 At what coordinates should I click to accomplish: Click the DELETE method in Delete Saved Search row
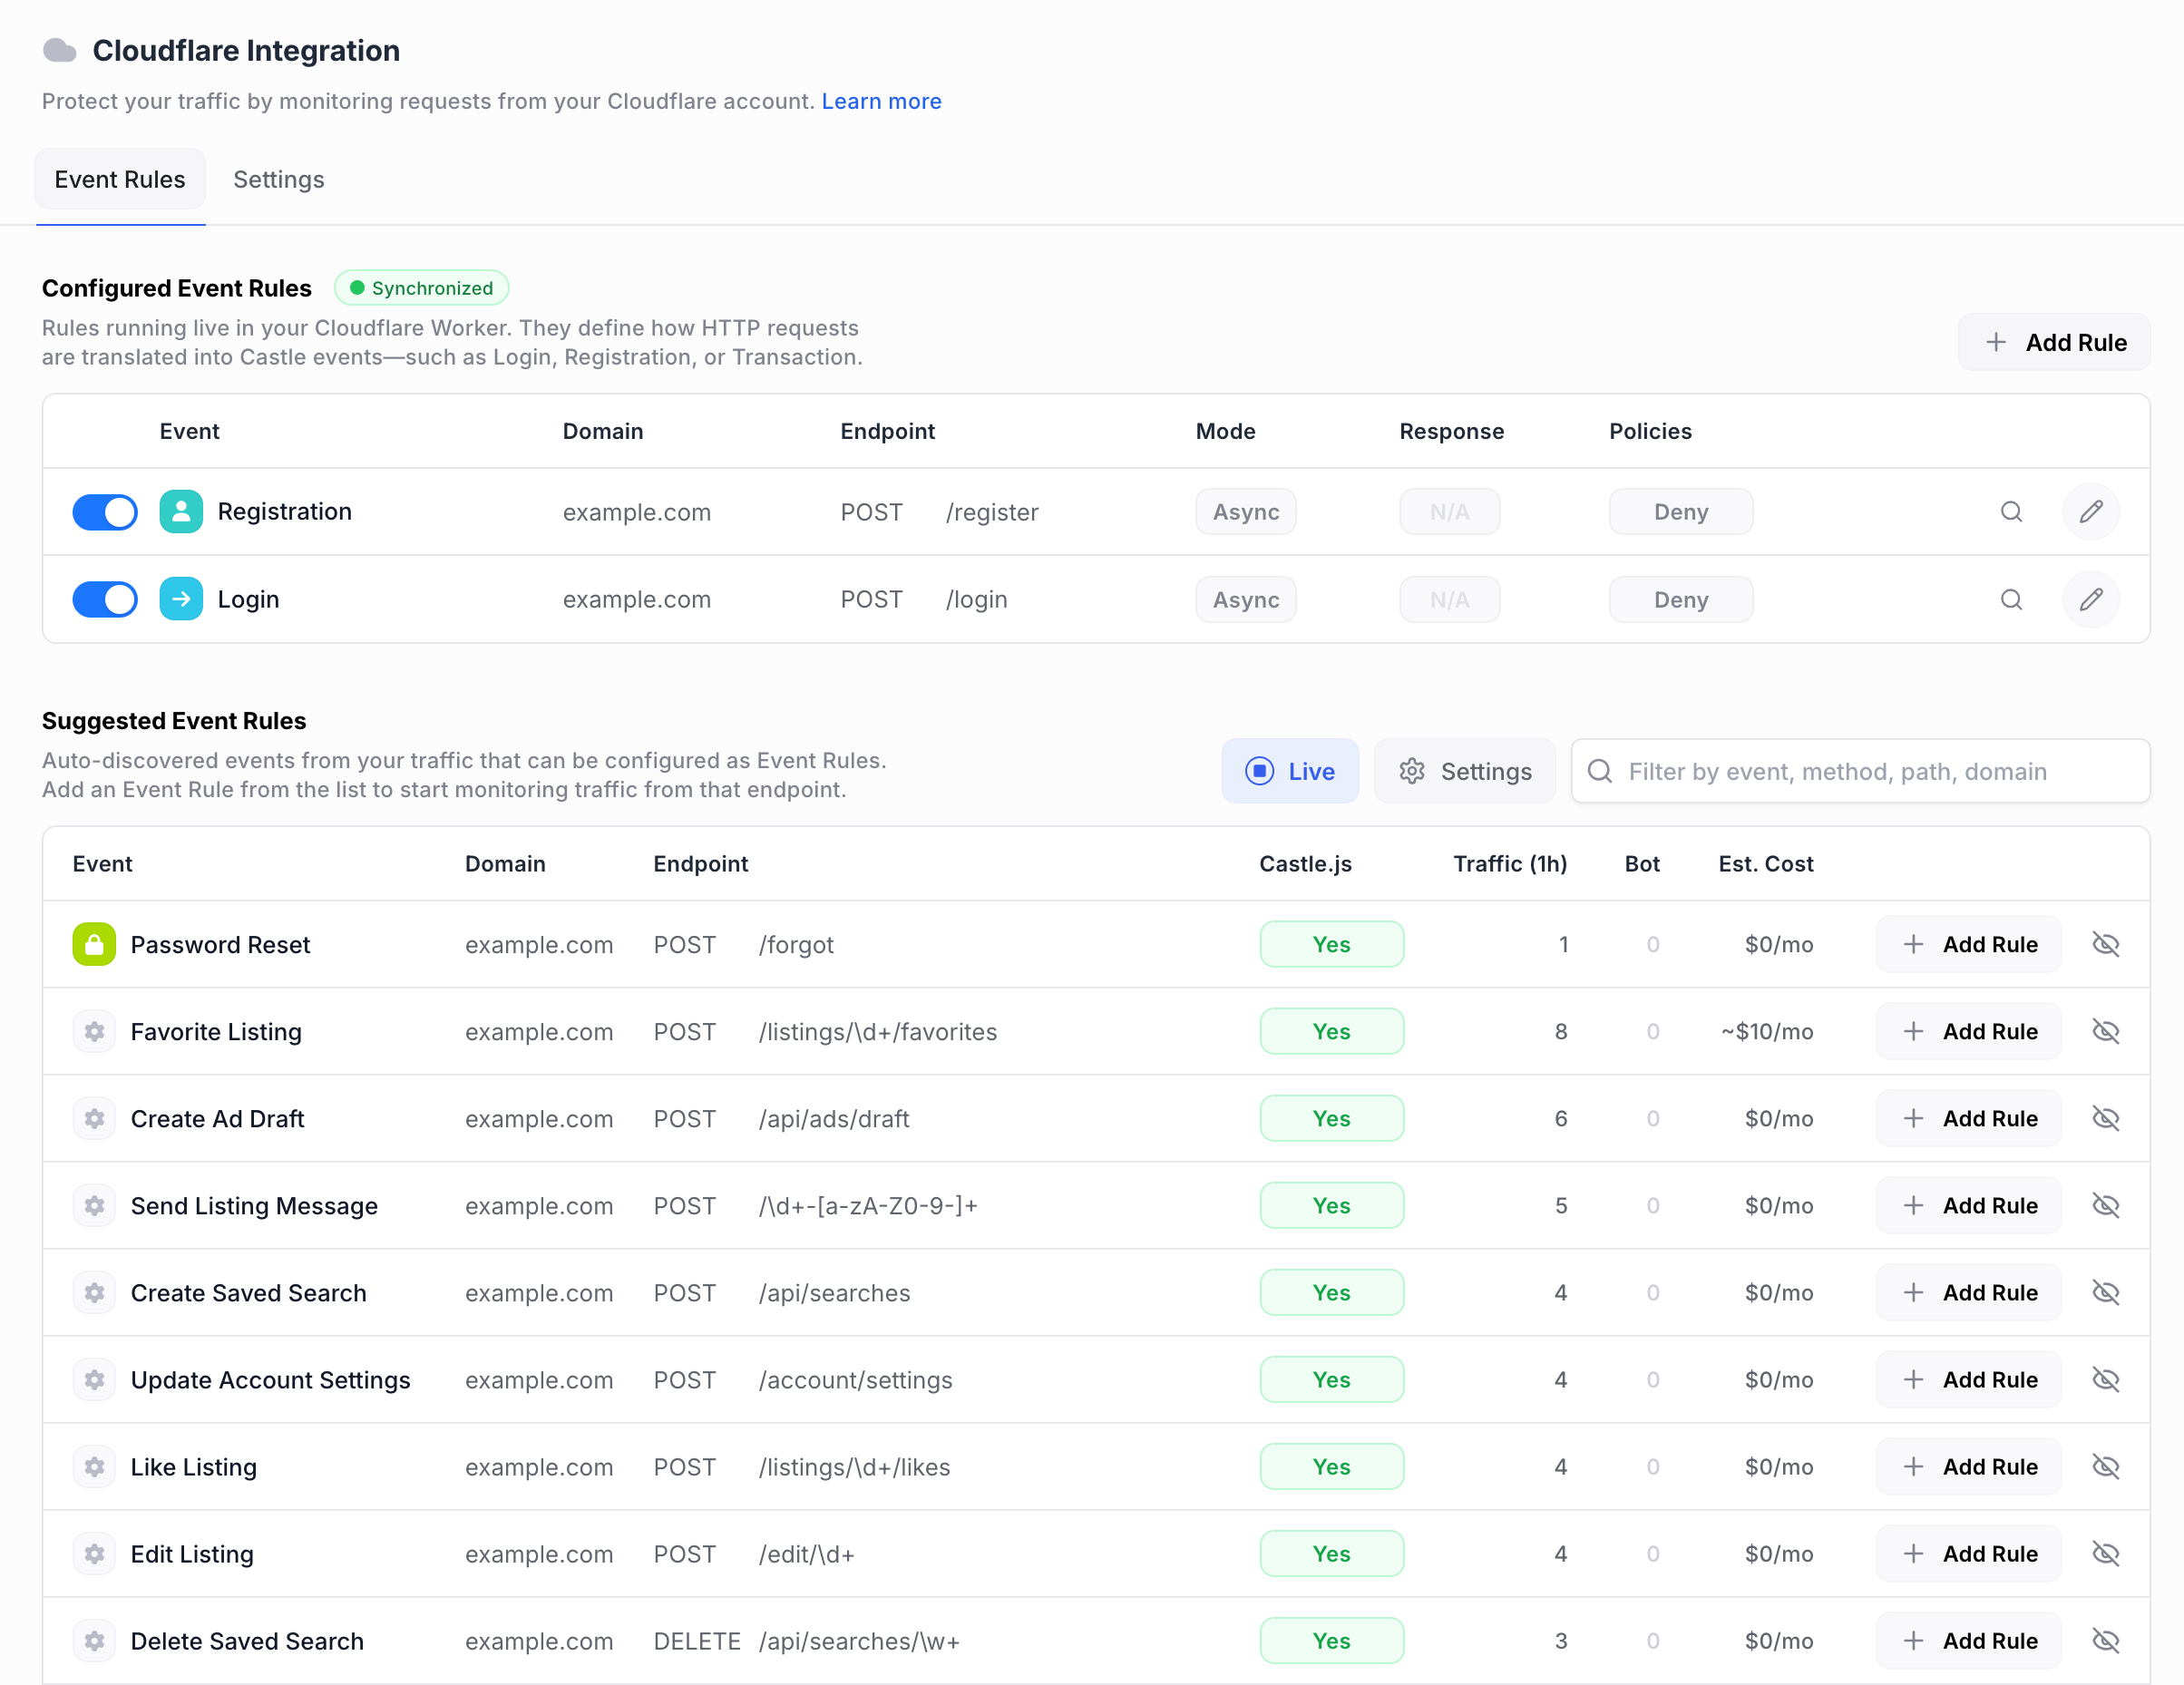[x=697, y=1640]
